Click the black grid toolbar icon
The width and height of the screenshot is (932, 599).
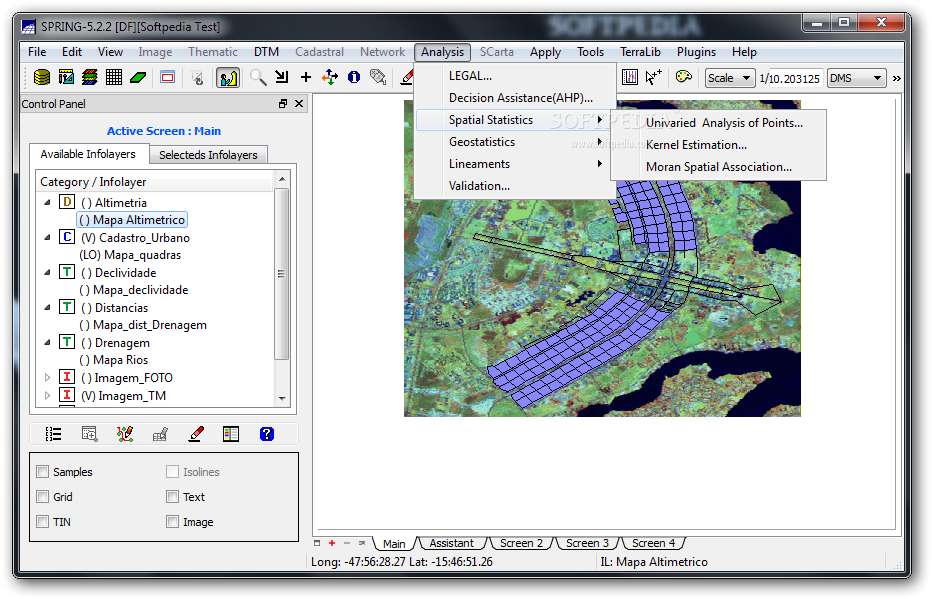tap(114, 77)
